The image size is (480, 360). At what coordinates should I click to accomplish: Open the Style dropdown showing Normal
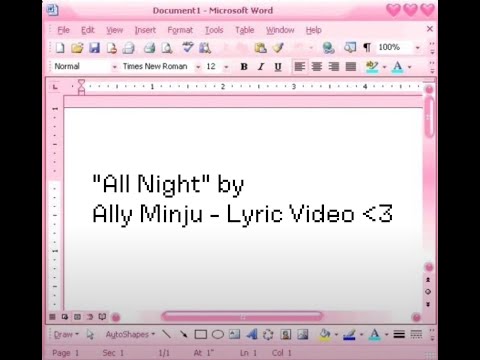114,67
